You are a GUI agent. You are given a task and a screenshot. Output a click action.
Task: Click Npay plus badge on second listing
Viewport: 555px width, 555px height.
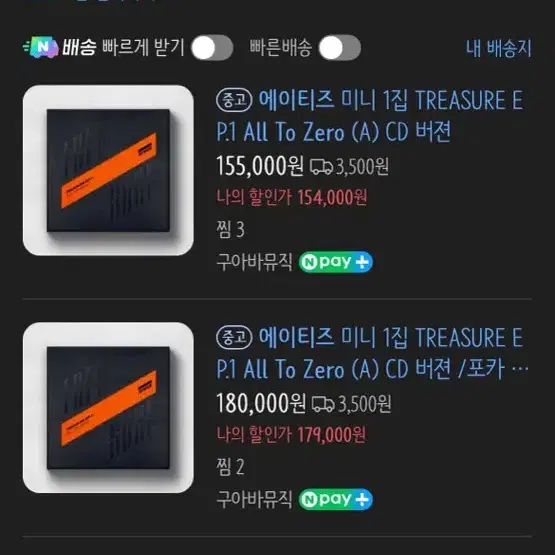(336, 499)
